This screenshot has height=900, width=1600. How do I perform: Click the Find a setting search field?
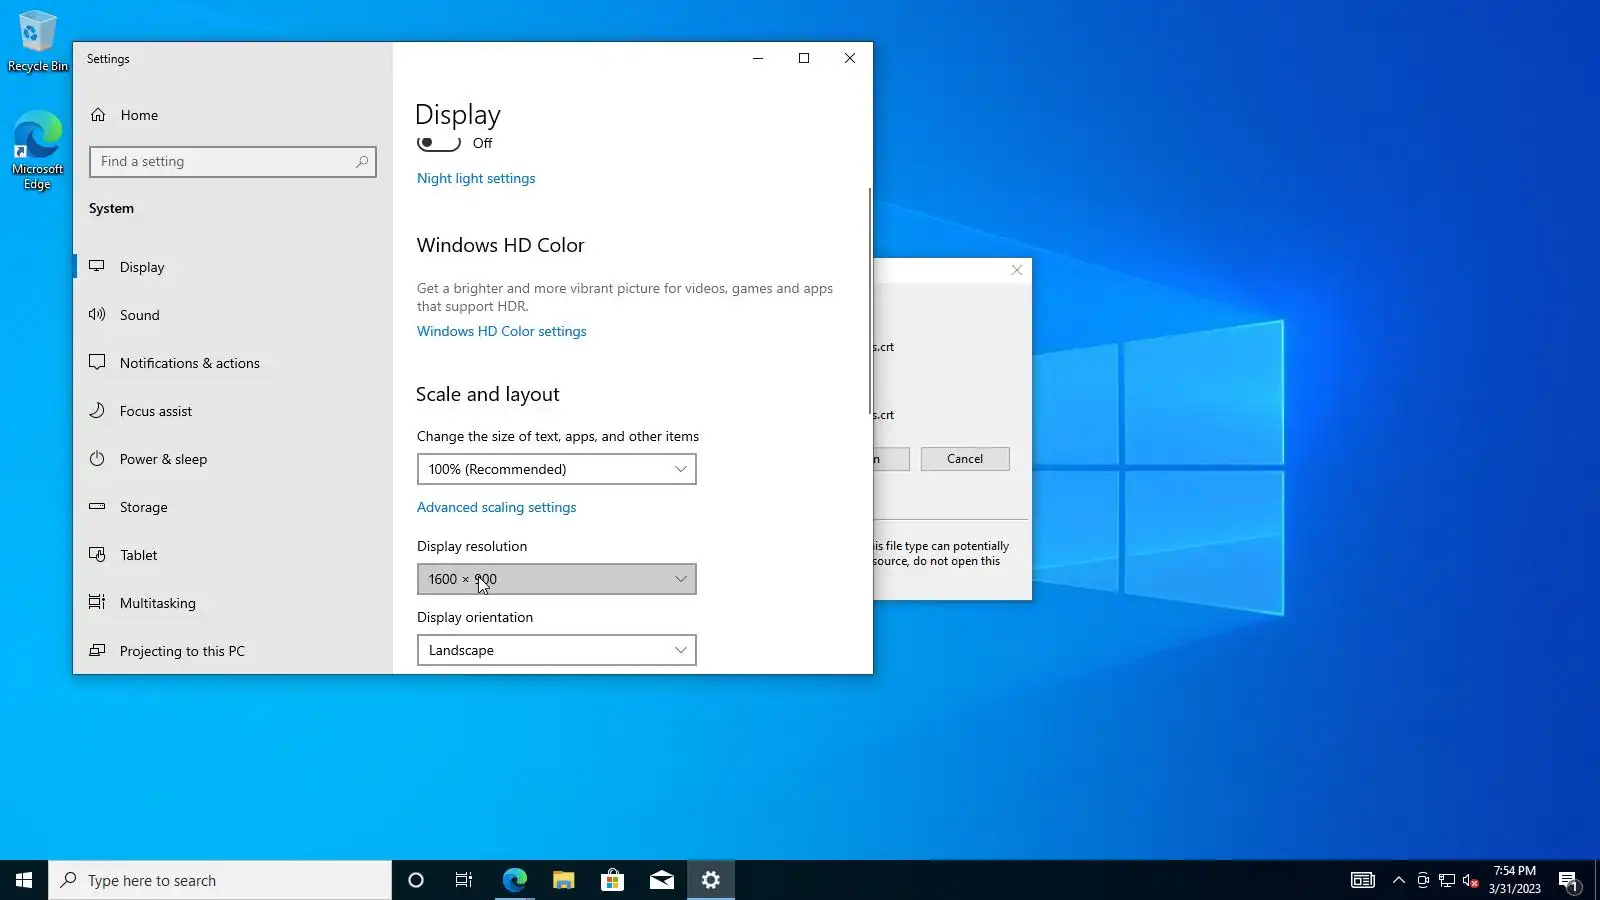tap(233, 162)
